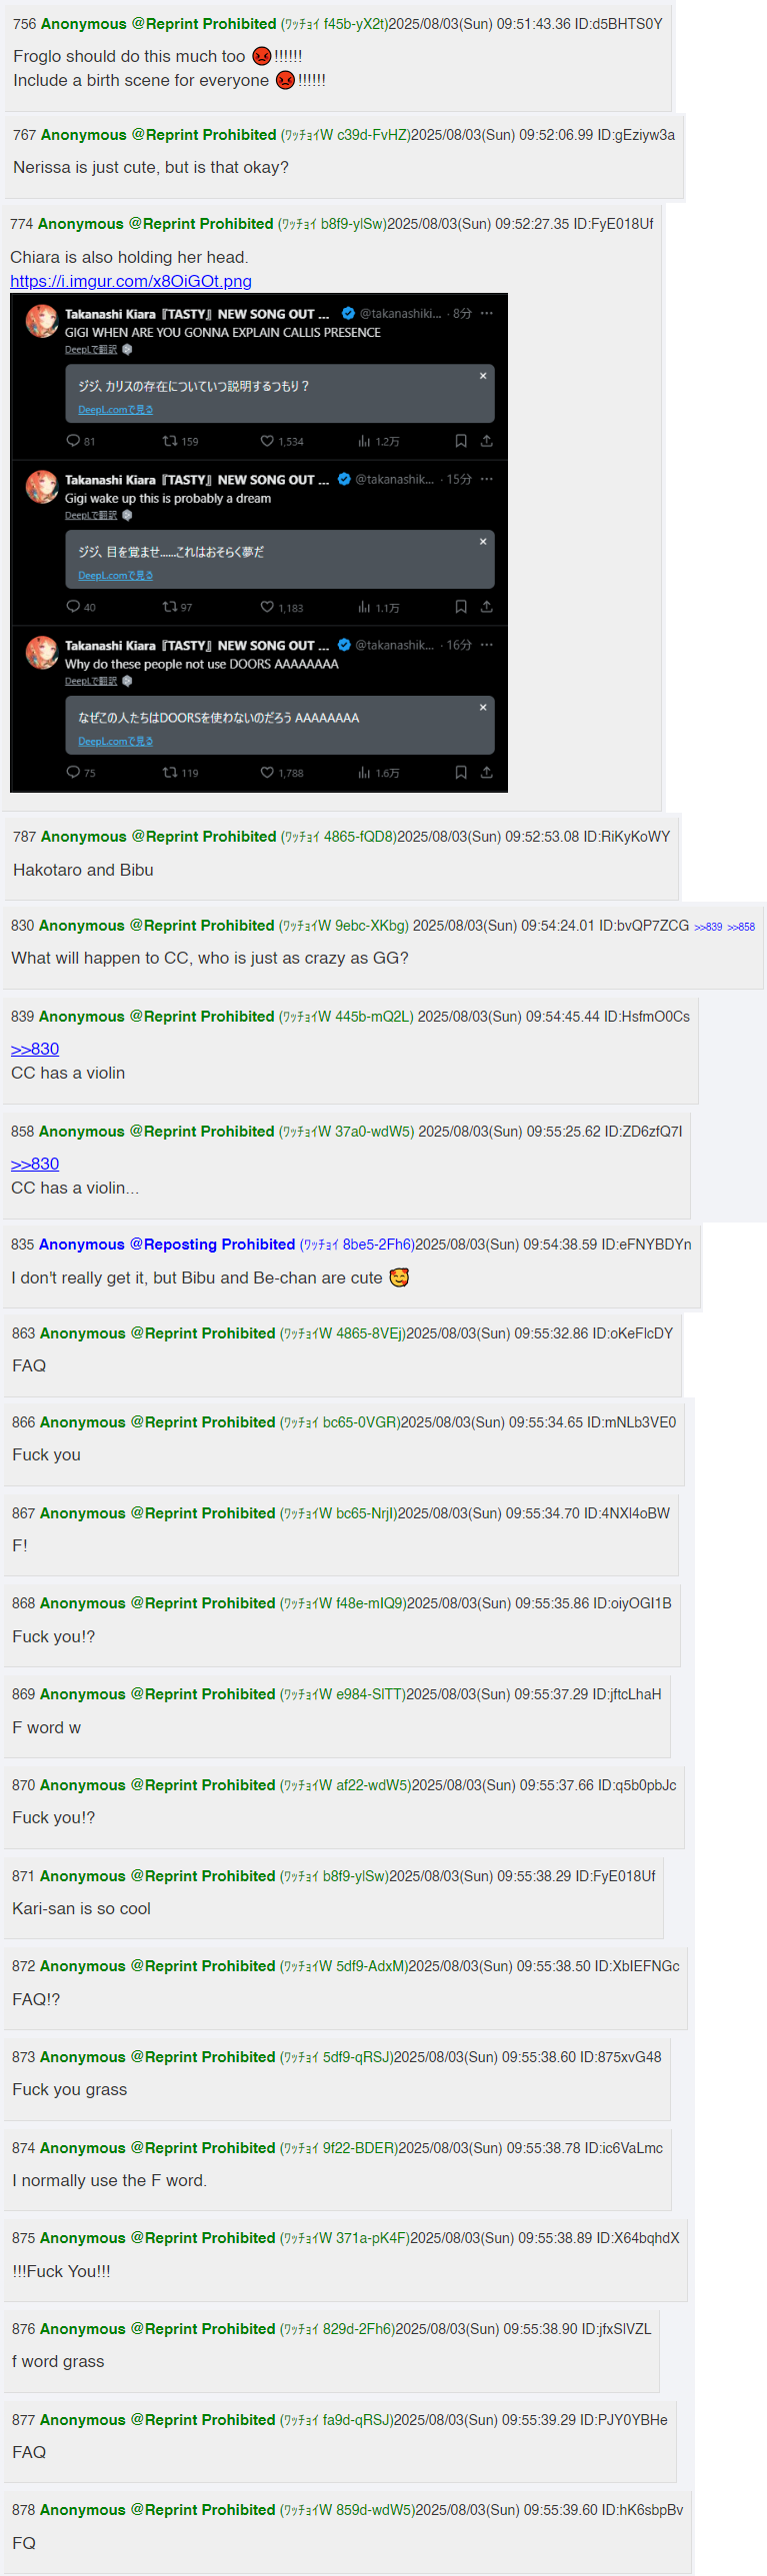This screenshot has width=767, height=2576.
Task: Click the Anonymous name on post 878
Action: click(83, 2509)
